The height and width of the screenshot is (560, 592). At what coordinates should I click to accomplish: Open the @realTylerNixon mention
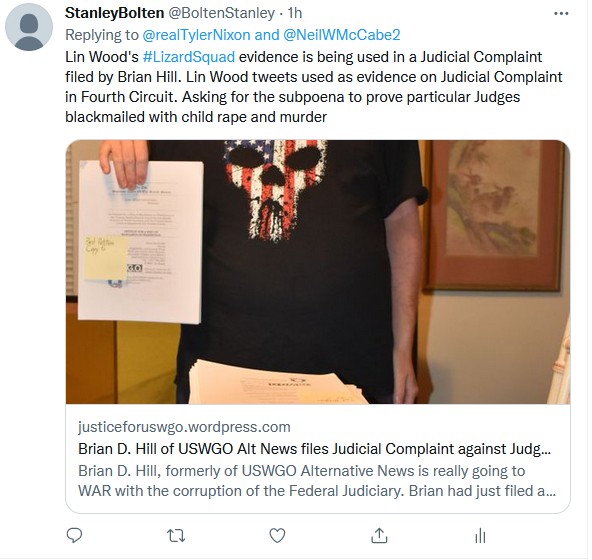[196, 35]
